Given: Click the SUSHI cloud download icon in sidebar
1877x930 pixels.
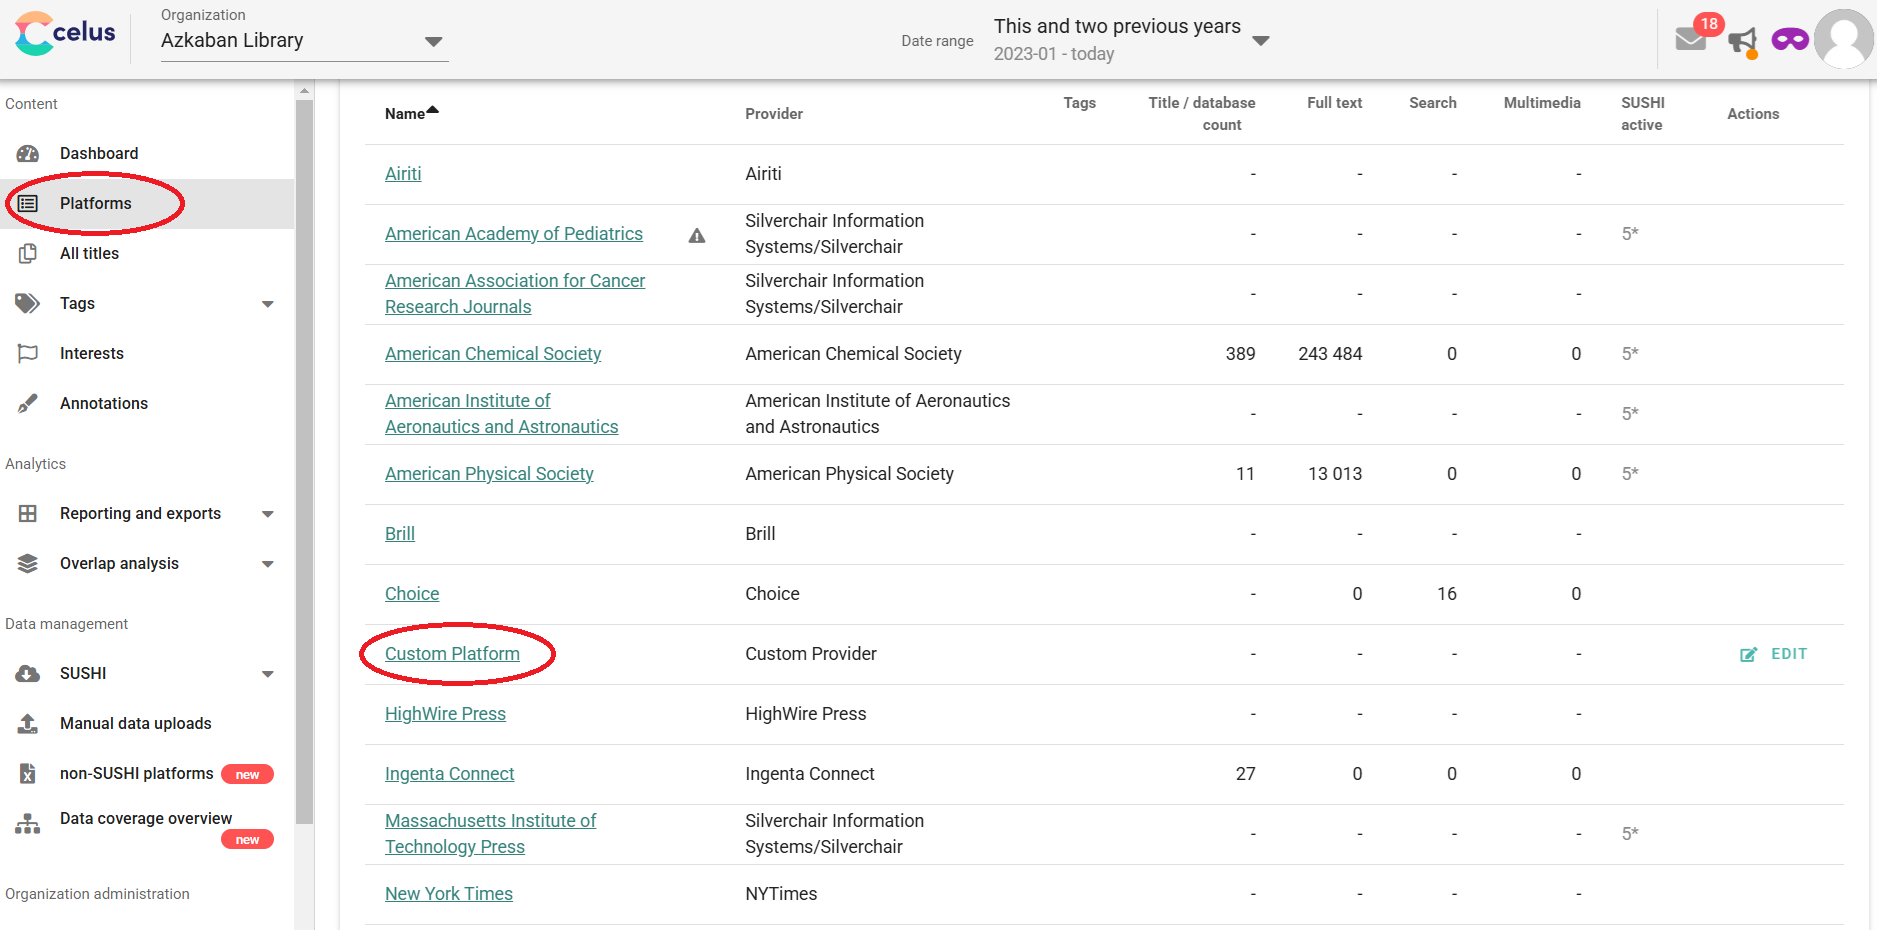Looking at the screenshot, I should click(28, 674).
